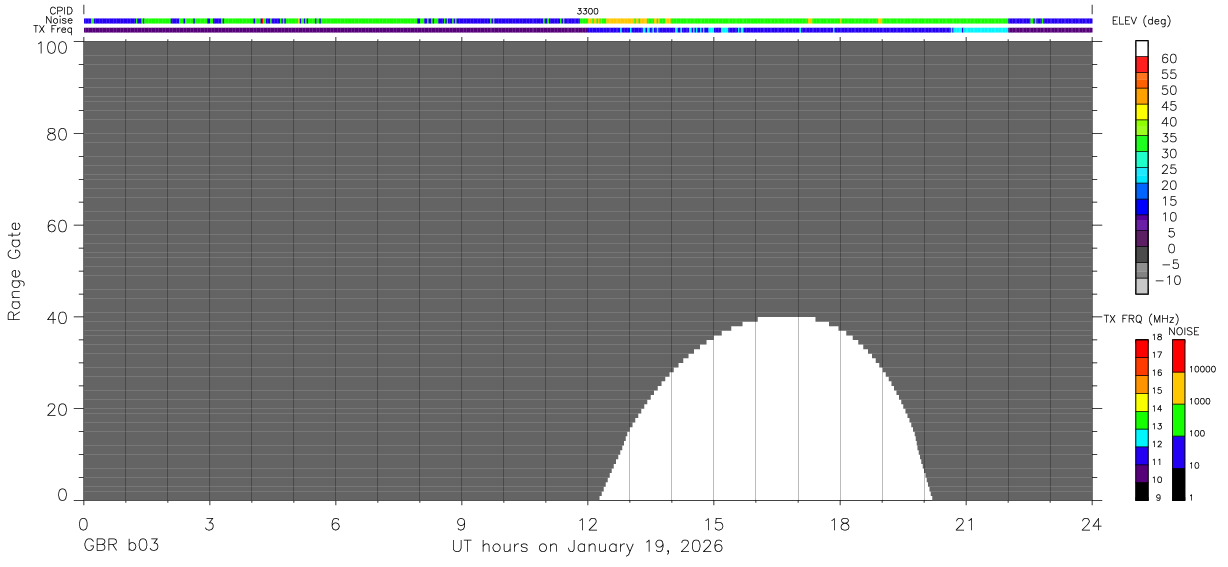Click the 80 tick on Range Gate axis
Screen dimensions: 1228x567
point(56,133)
